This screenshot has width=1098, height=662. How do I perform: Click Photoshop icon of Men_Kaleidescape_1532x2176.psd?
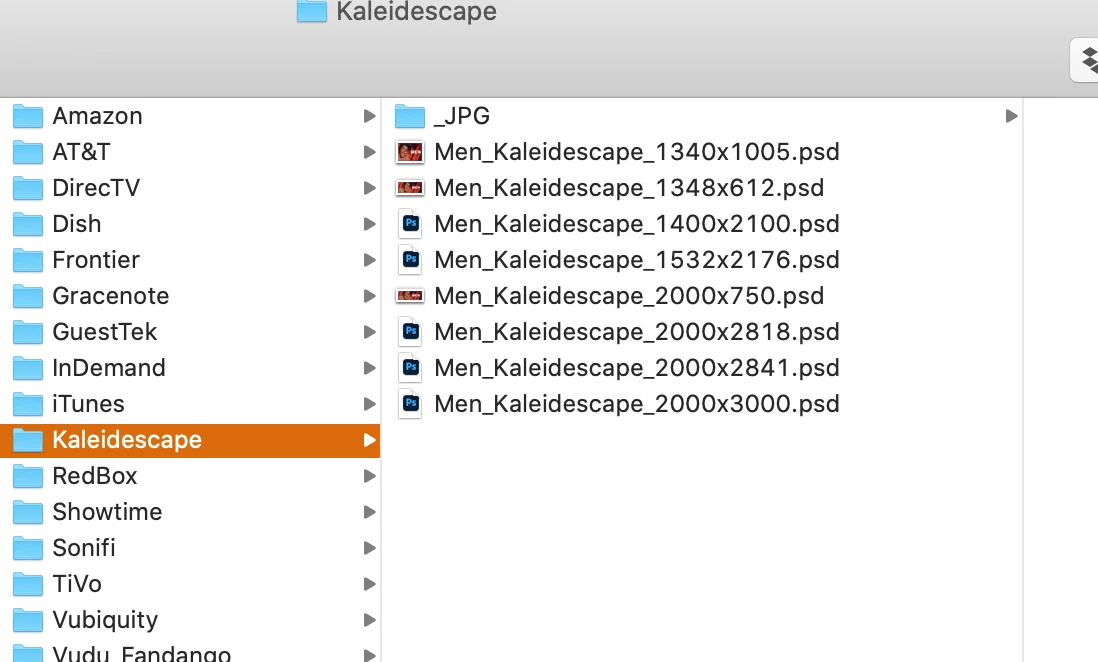[x=410, y=260]
